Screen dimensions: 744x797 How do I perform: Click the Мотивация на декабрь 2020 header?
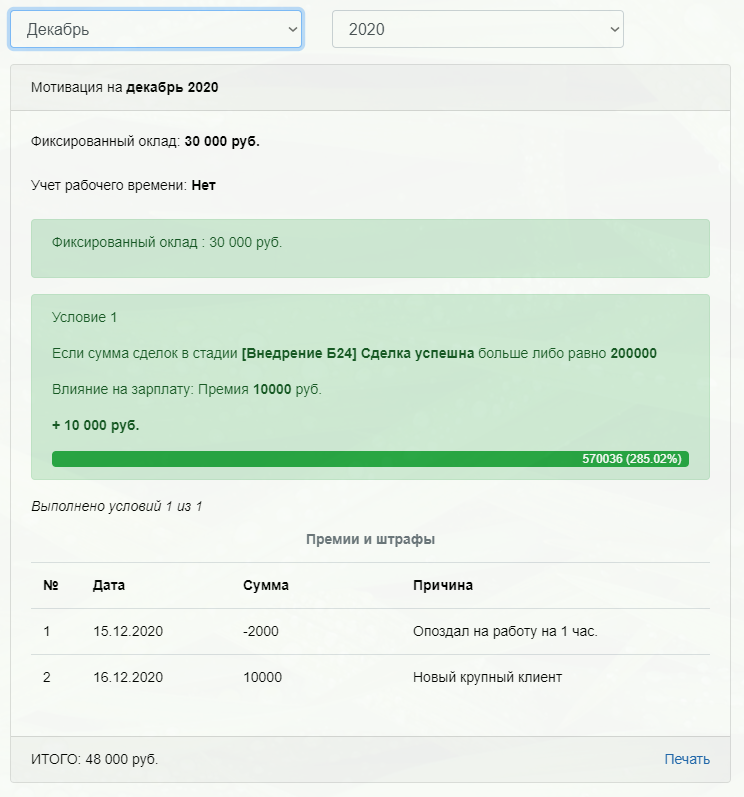[x=125, y=87]
